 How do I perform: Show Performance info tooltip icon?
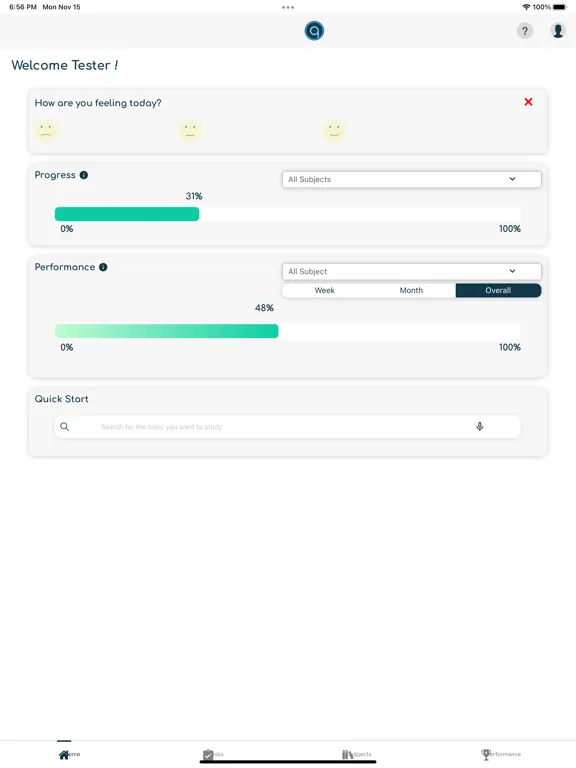click(103, 267)
